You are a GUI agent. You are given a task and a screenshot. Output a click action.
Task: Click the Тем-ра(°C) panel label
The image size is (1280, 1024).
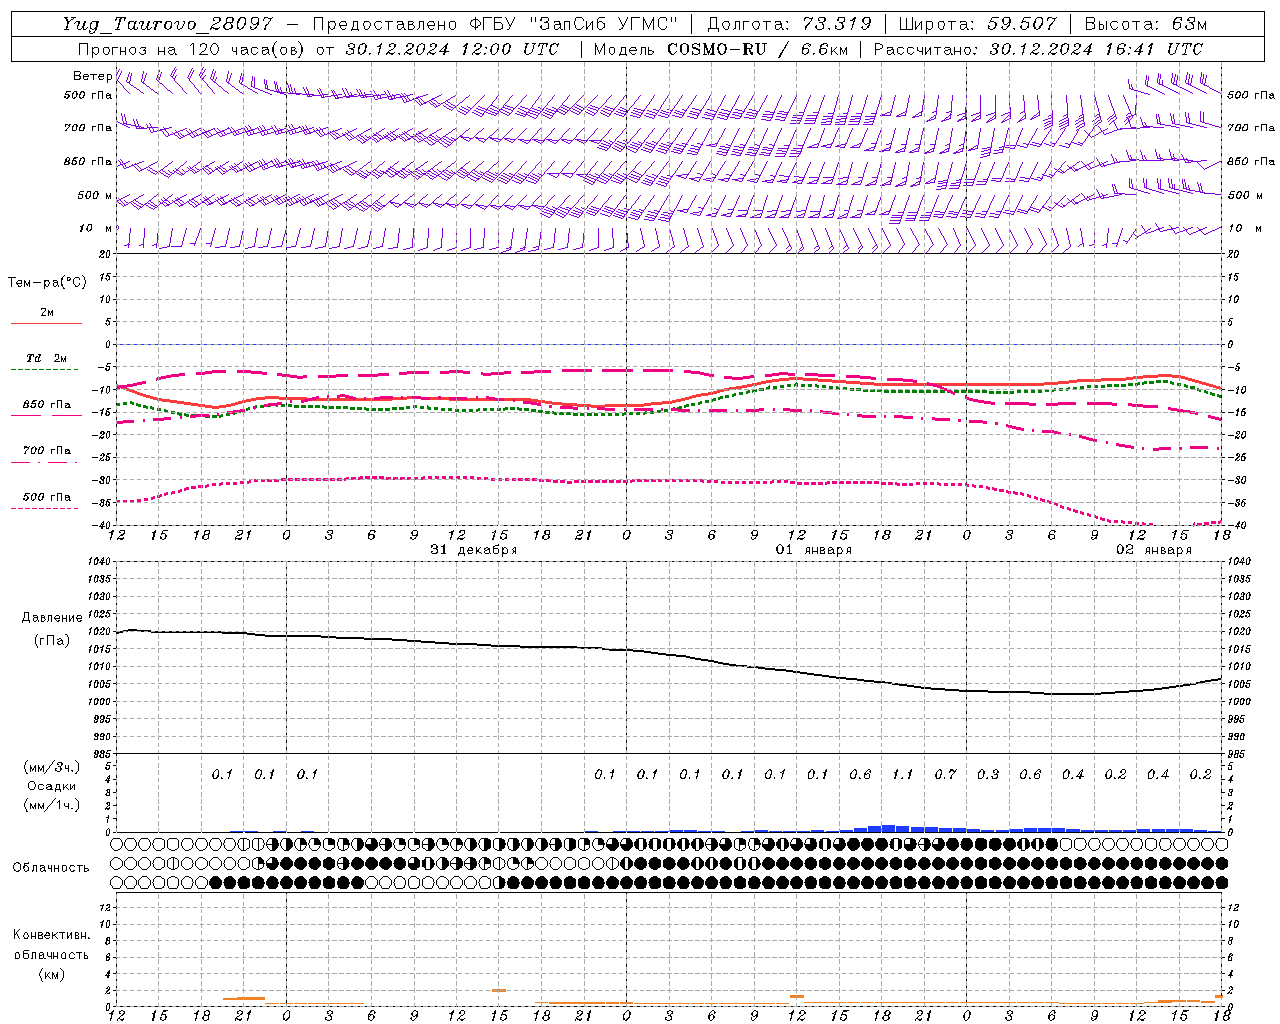47,283
